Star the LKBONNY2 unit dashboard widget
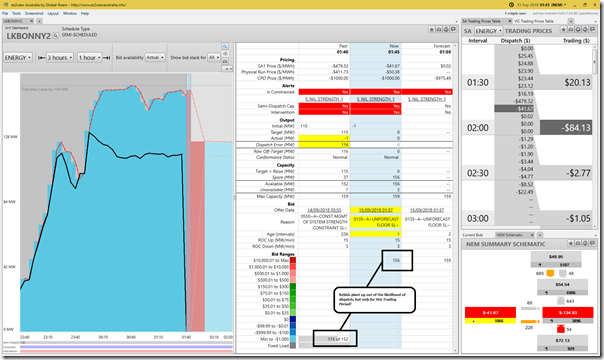The width and height of the screenshot is (604, 360). (x=432, y=29)
